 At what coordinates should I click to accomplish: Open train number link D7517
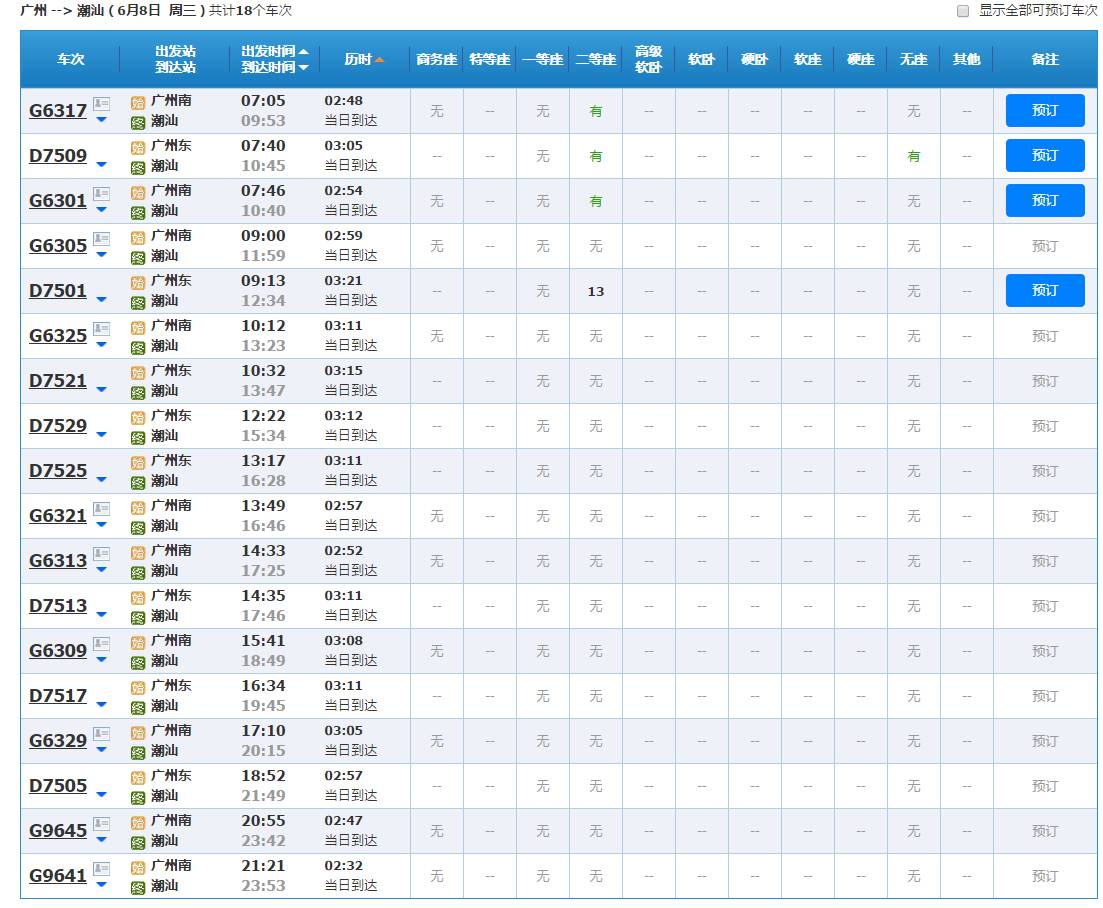pyautogui.click(x=58, y=696)
